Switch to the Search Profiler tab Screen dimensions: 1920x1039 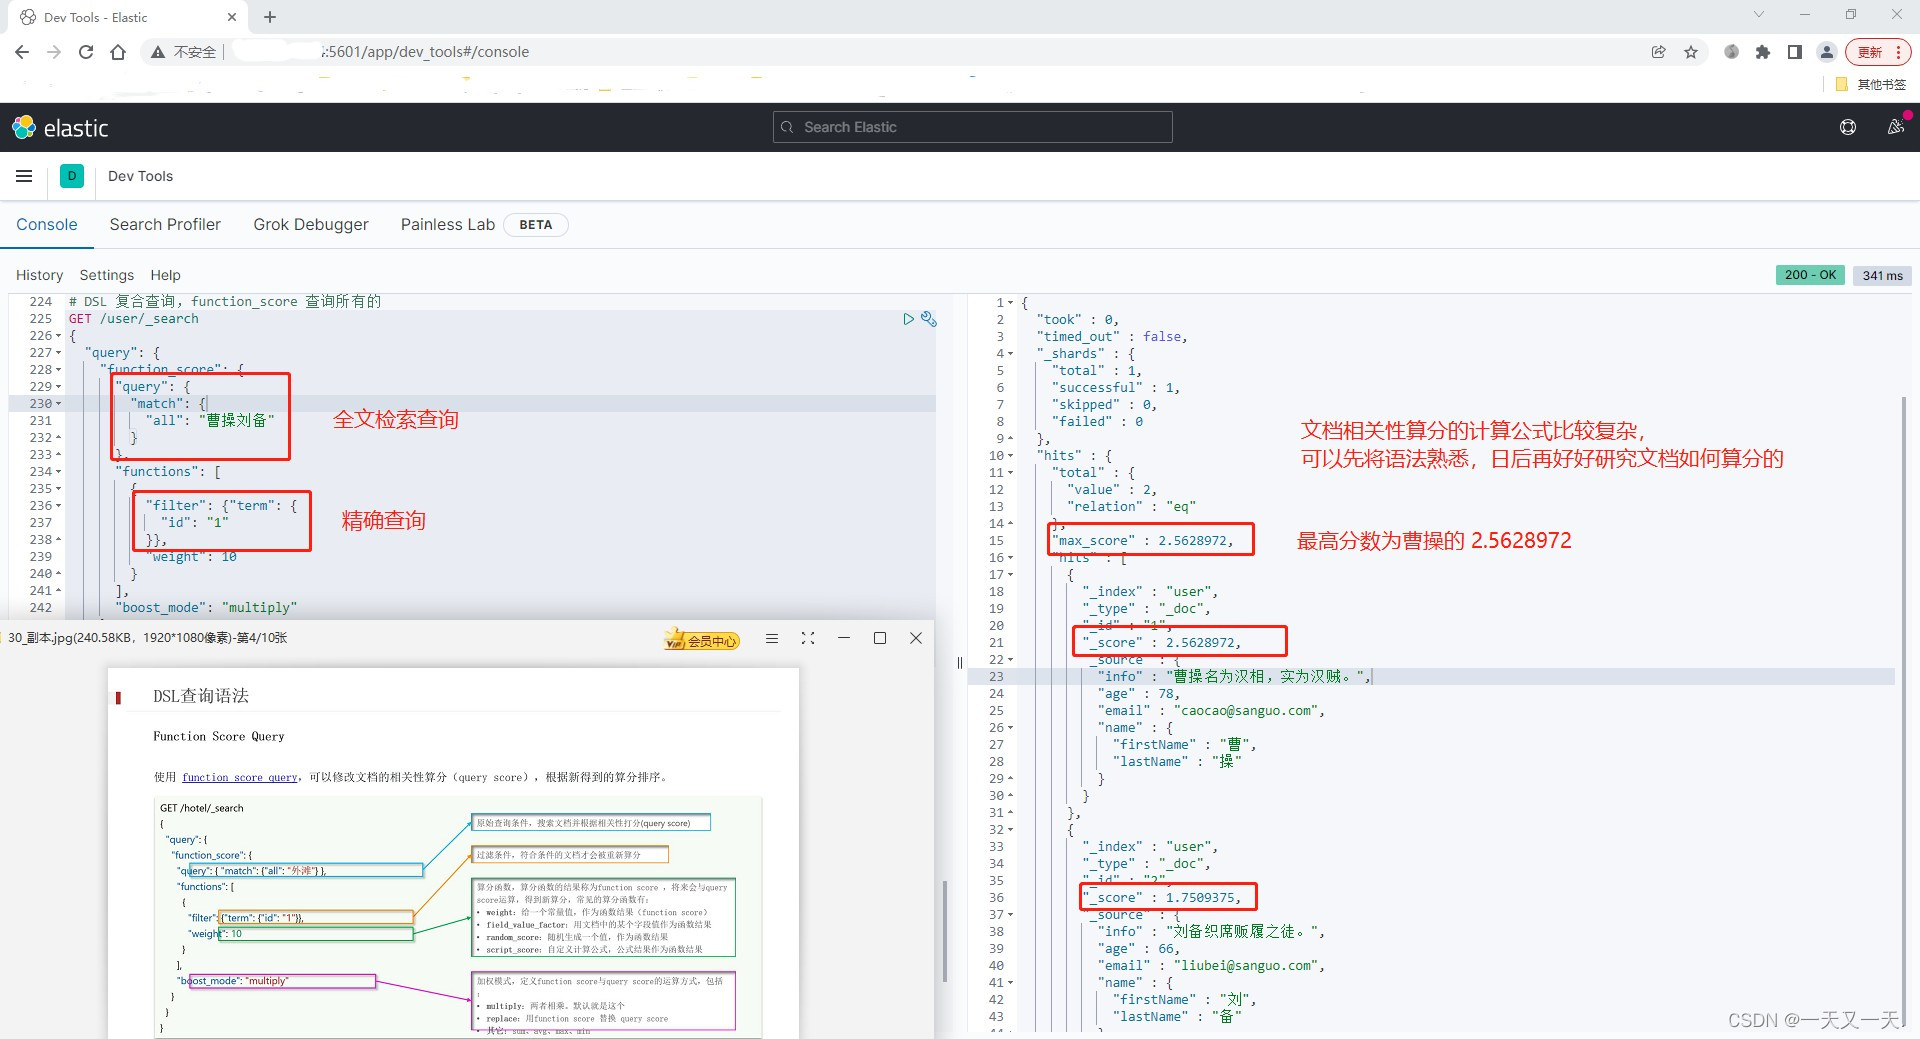click(x=165, y=224)
